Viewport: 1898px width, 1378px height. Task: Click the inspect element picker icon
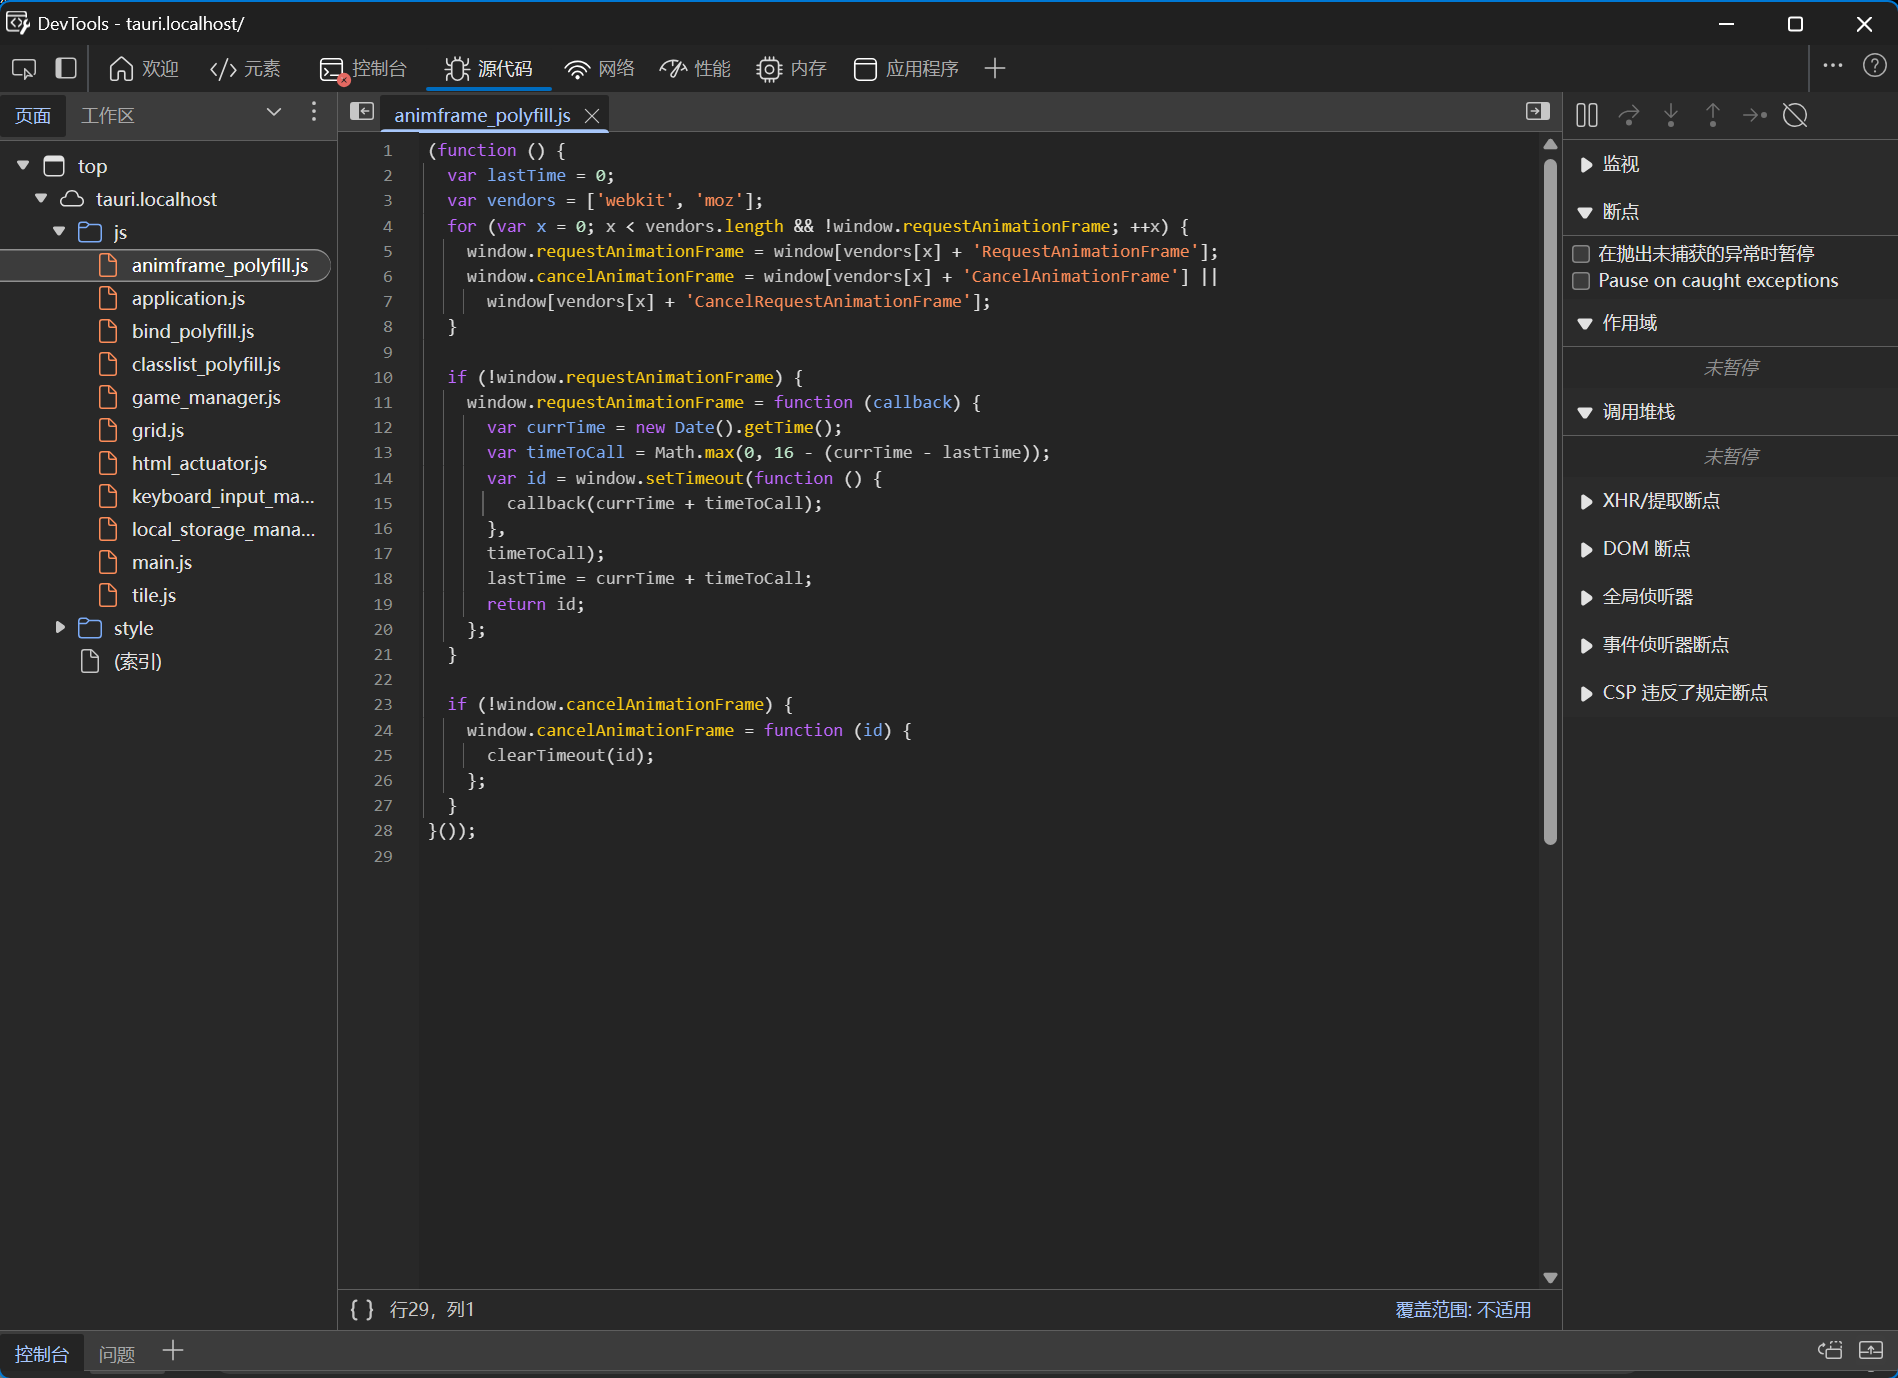24,68
